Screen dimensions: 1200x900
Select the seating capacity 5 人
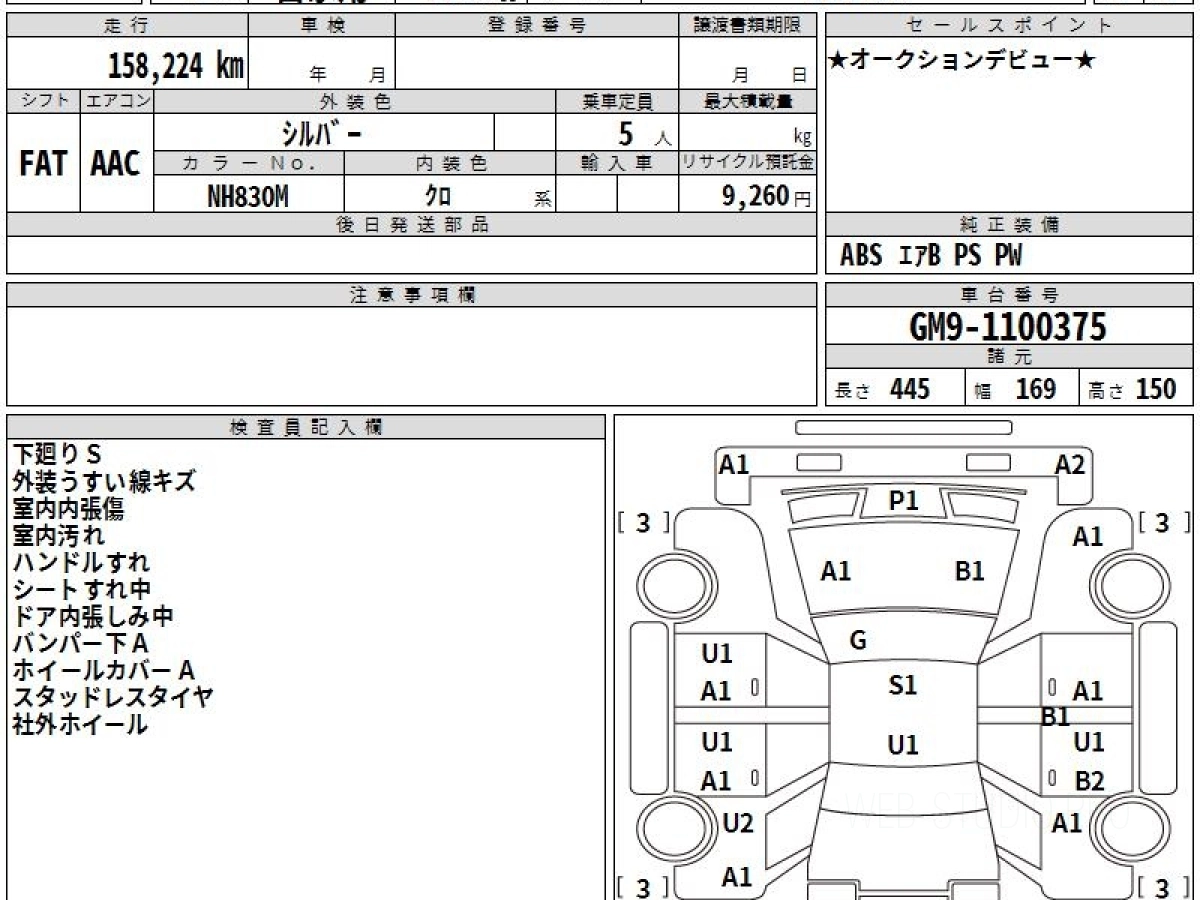(643, 134)
